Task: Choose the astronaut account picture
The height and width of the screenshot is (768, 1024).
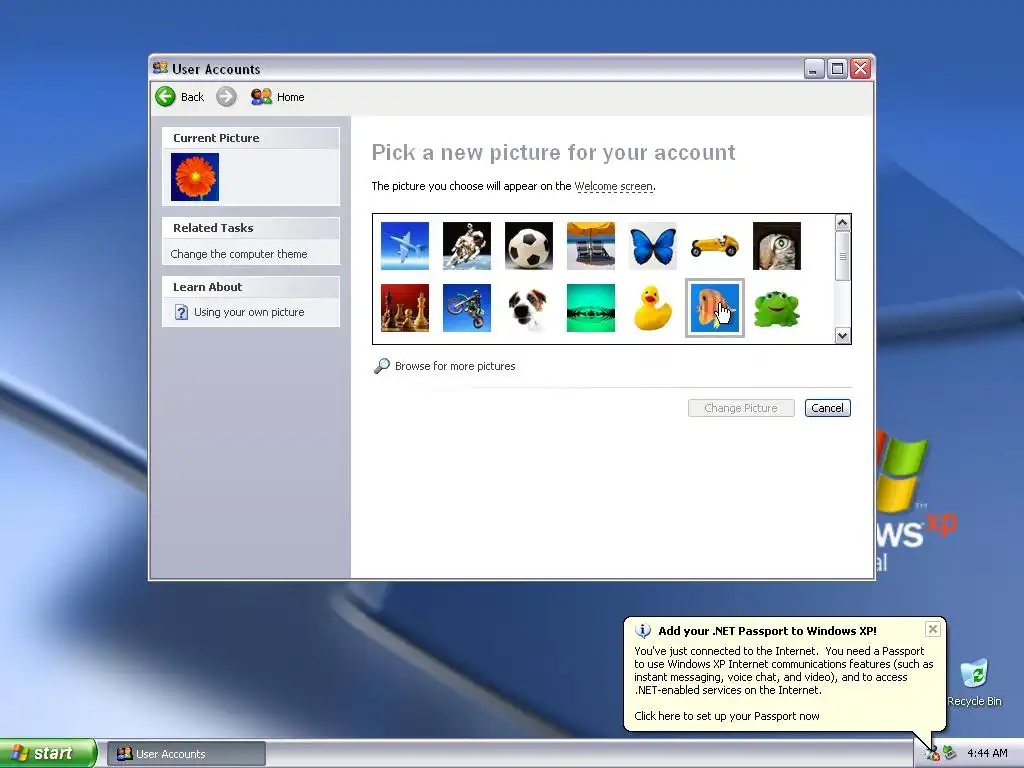Action: click(466, 246)
